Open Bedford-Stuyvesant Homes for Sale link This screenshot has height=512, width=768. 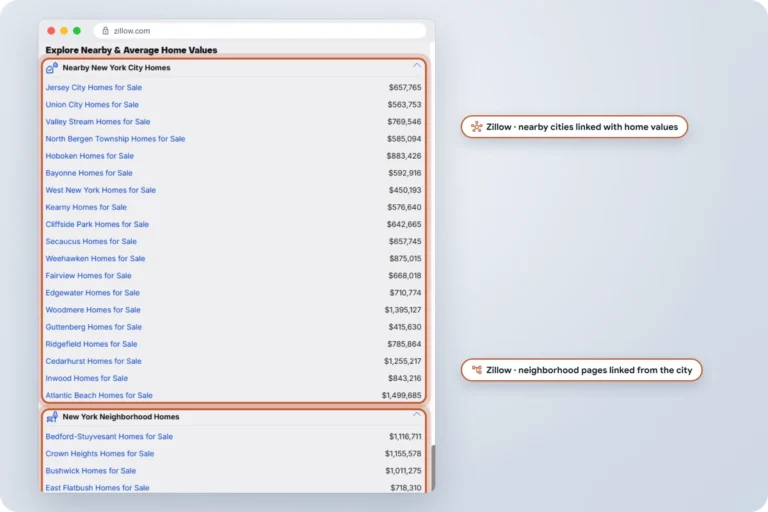(109, 437)
